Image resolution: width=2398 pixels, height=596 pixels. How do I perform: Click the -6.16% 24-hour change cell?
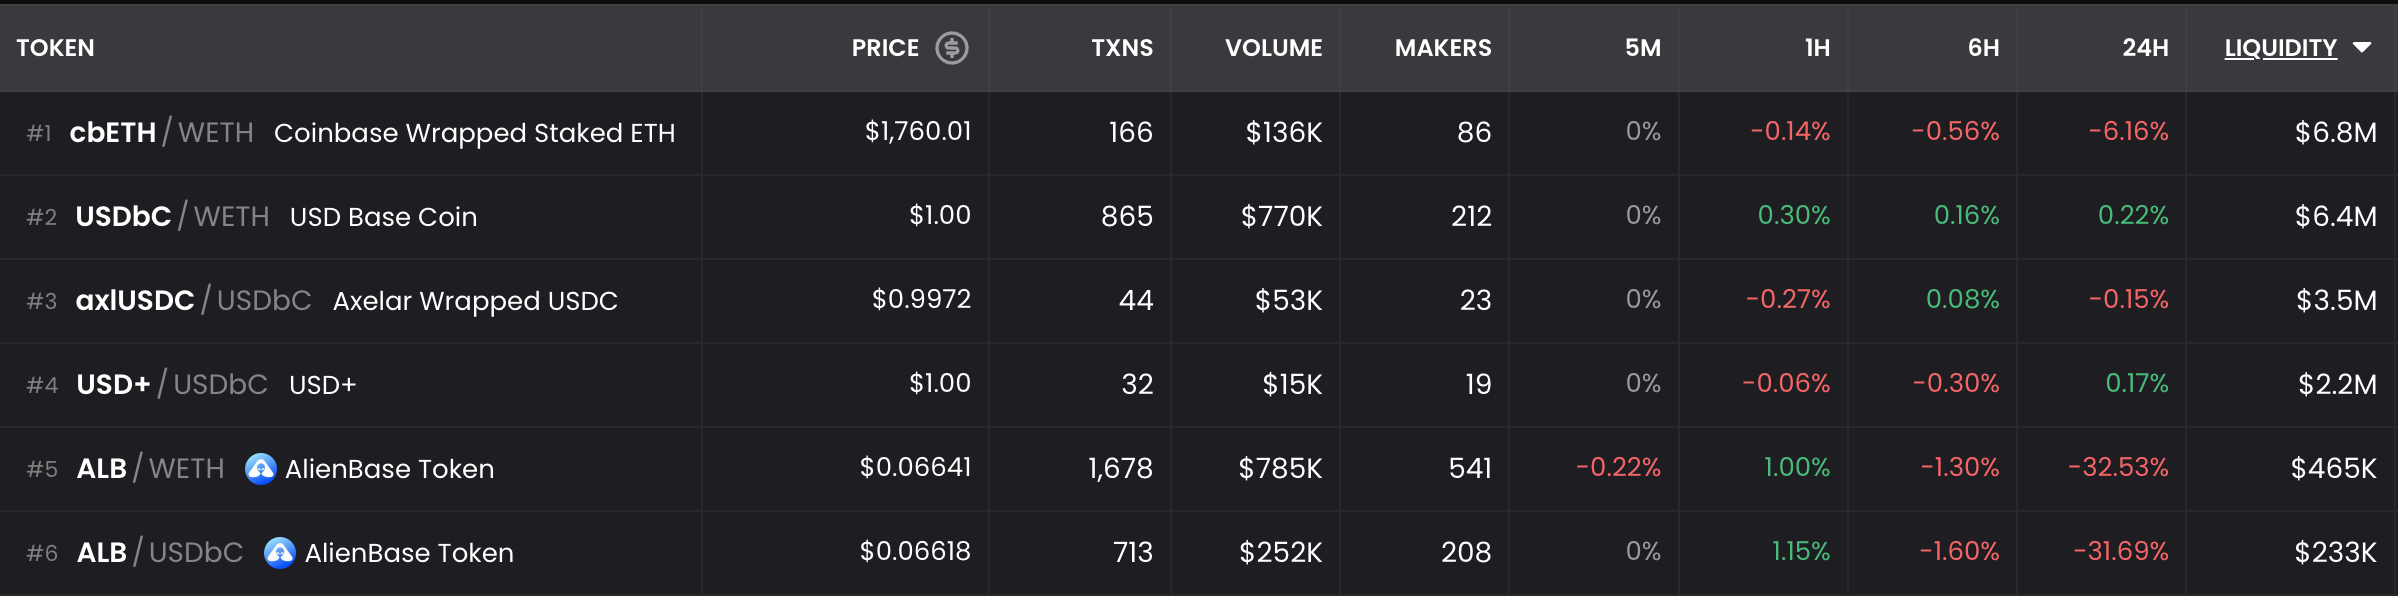(2128, 131)
